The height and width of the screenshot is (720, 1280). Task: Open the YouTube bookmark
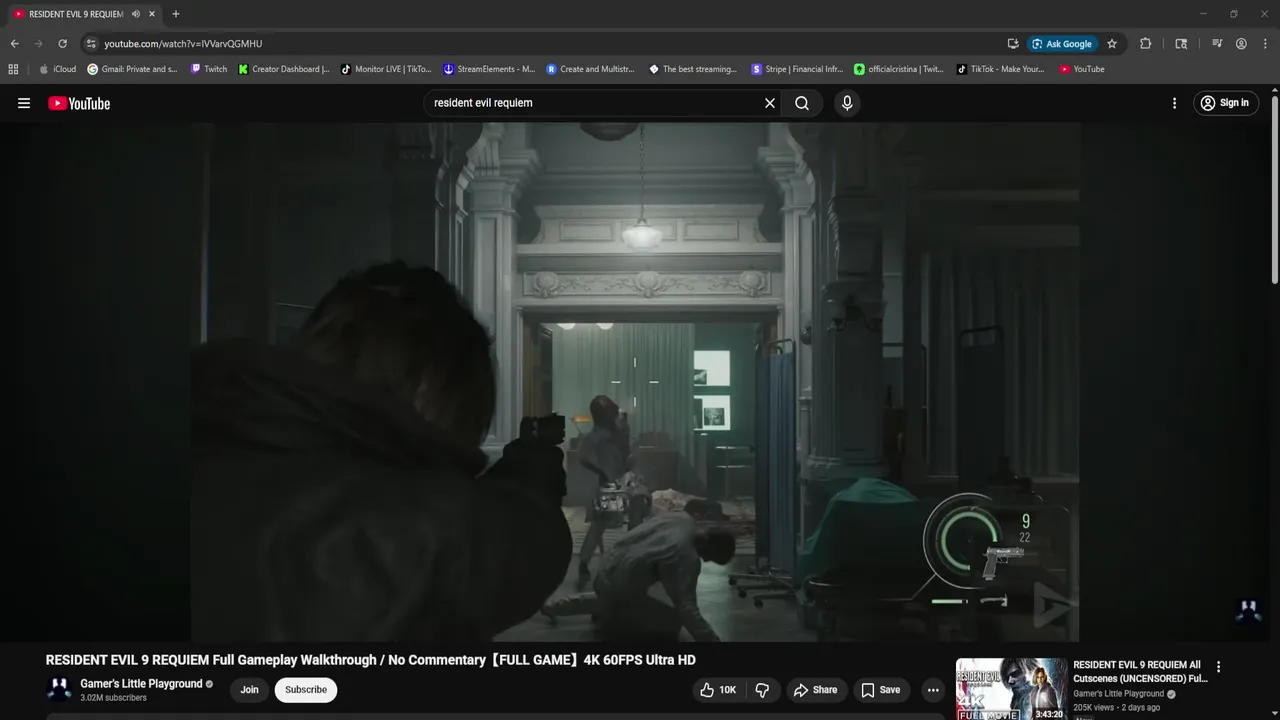1082,69
